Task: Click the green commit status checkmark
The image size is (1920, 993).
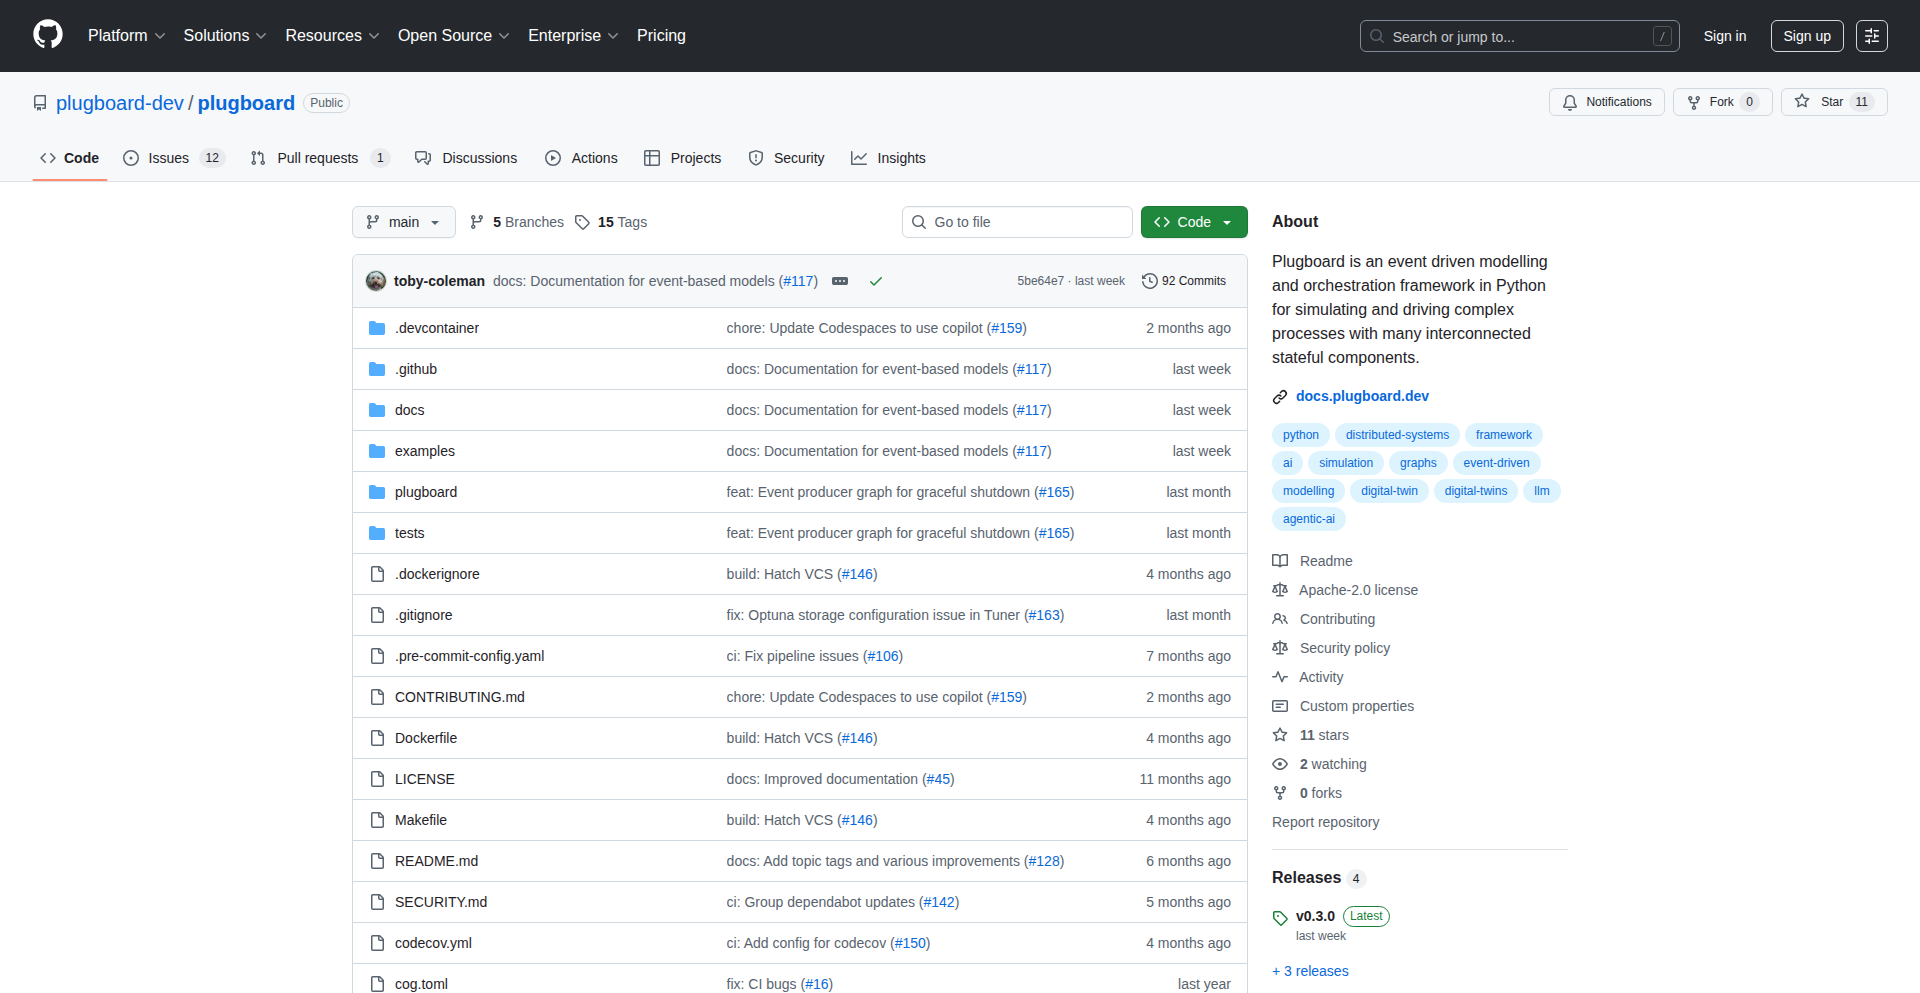Action: pyautogui.click(x=876, y=281)
